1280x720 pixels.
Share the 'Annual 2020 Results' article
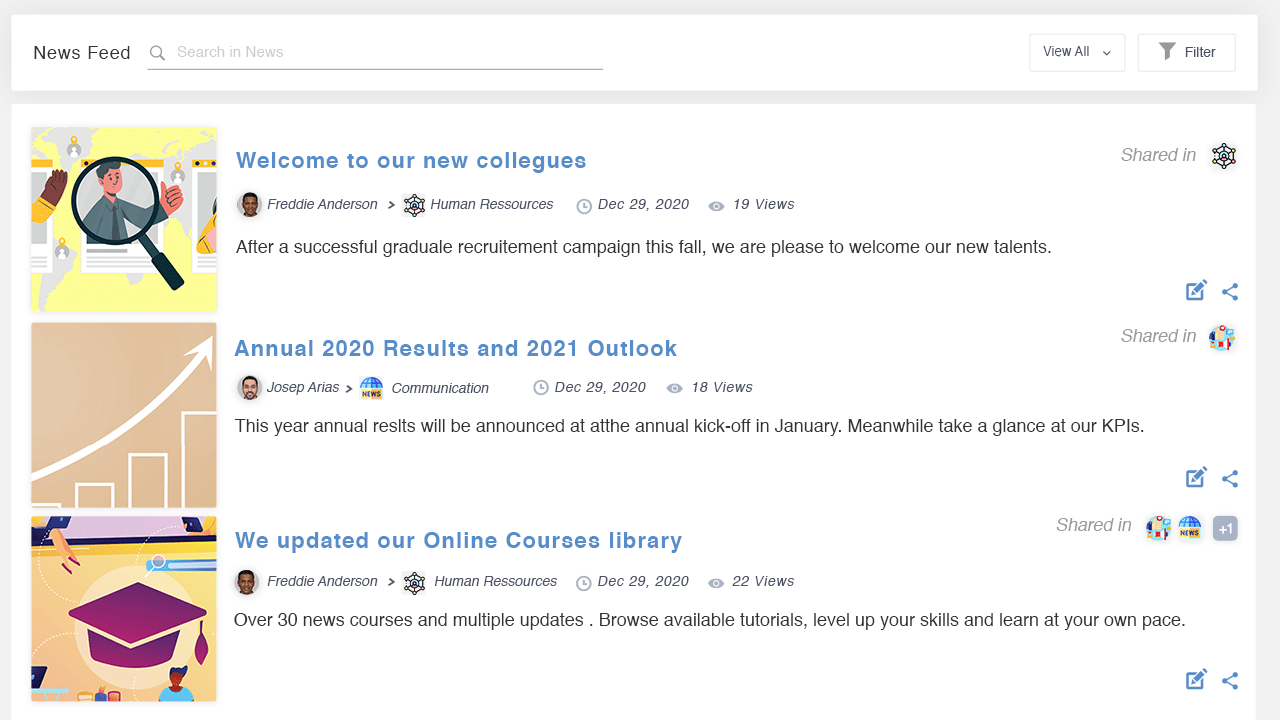(1230, 479)
